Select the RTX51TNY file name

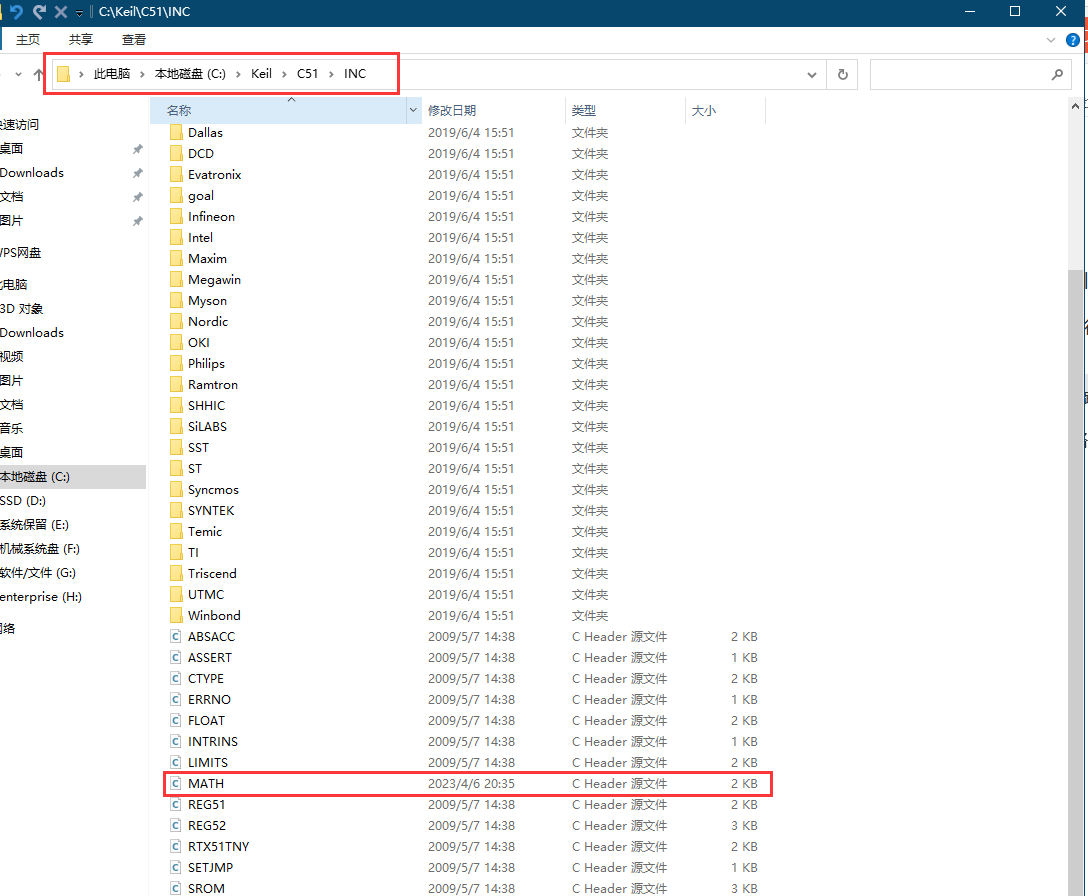pyautogui.click(x=219, y=847)
